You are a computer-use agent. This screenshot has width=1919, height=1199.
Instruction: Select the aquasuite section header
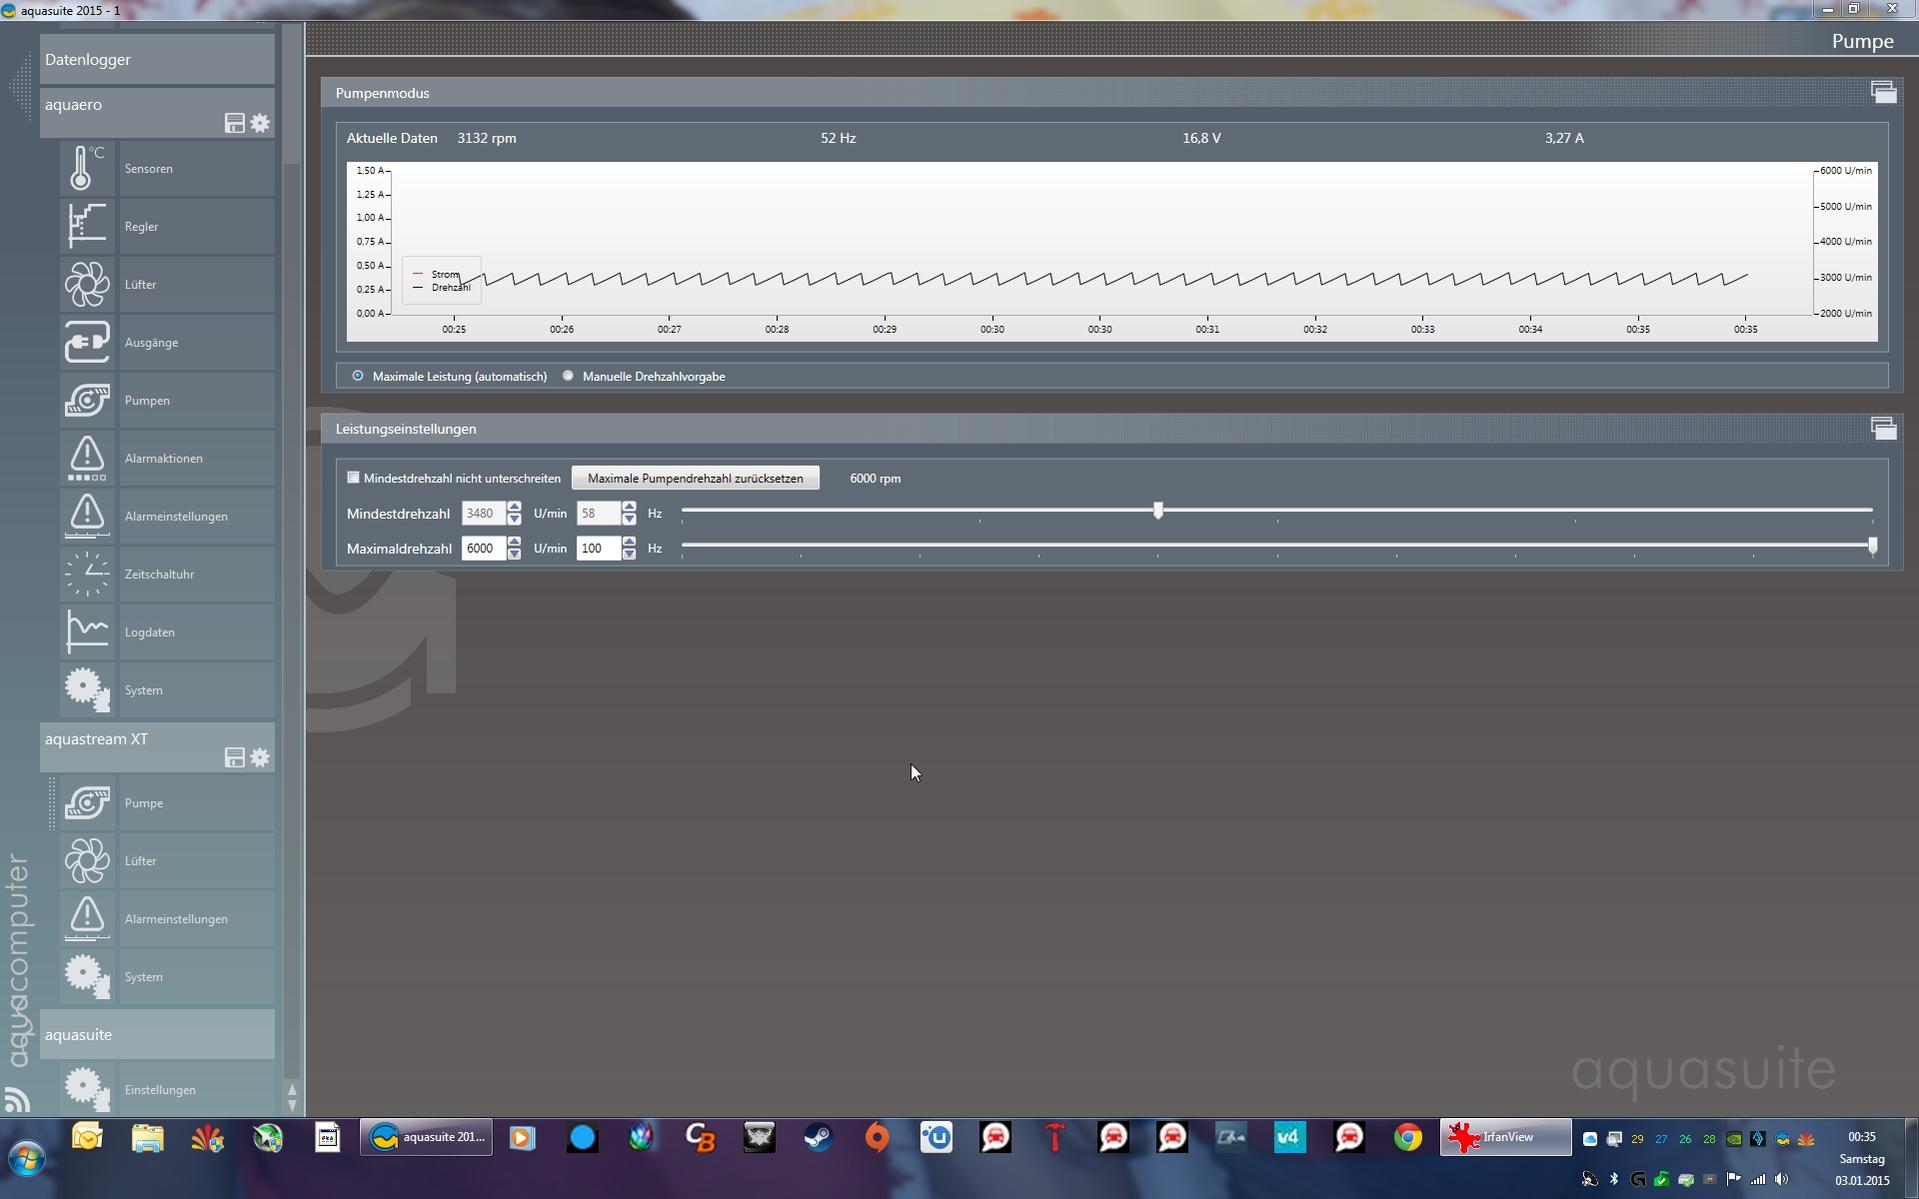pos(157,1034)
